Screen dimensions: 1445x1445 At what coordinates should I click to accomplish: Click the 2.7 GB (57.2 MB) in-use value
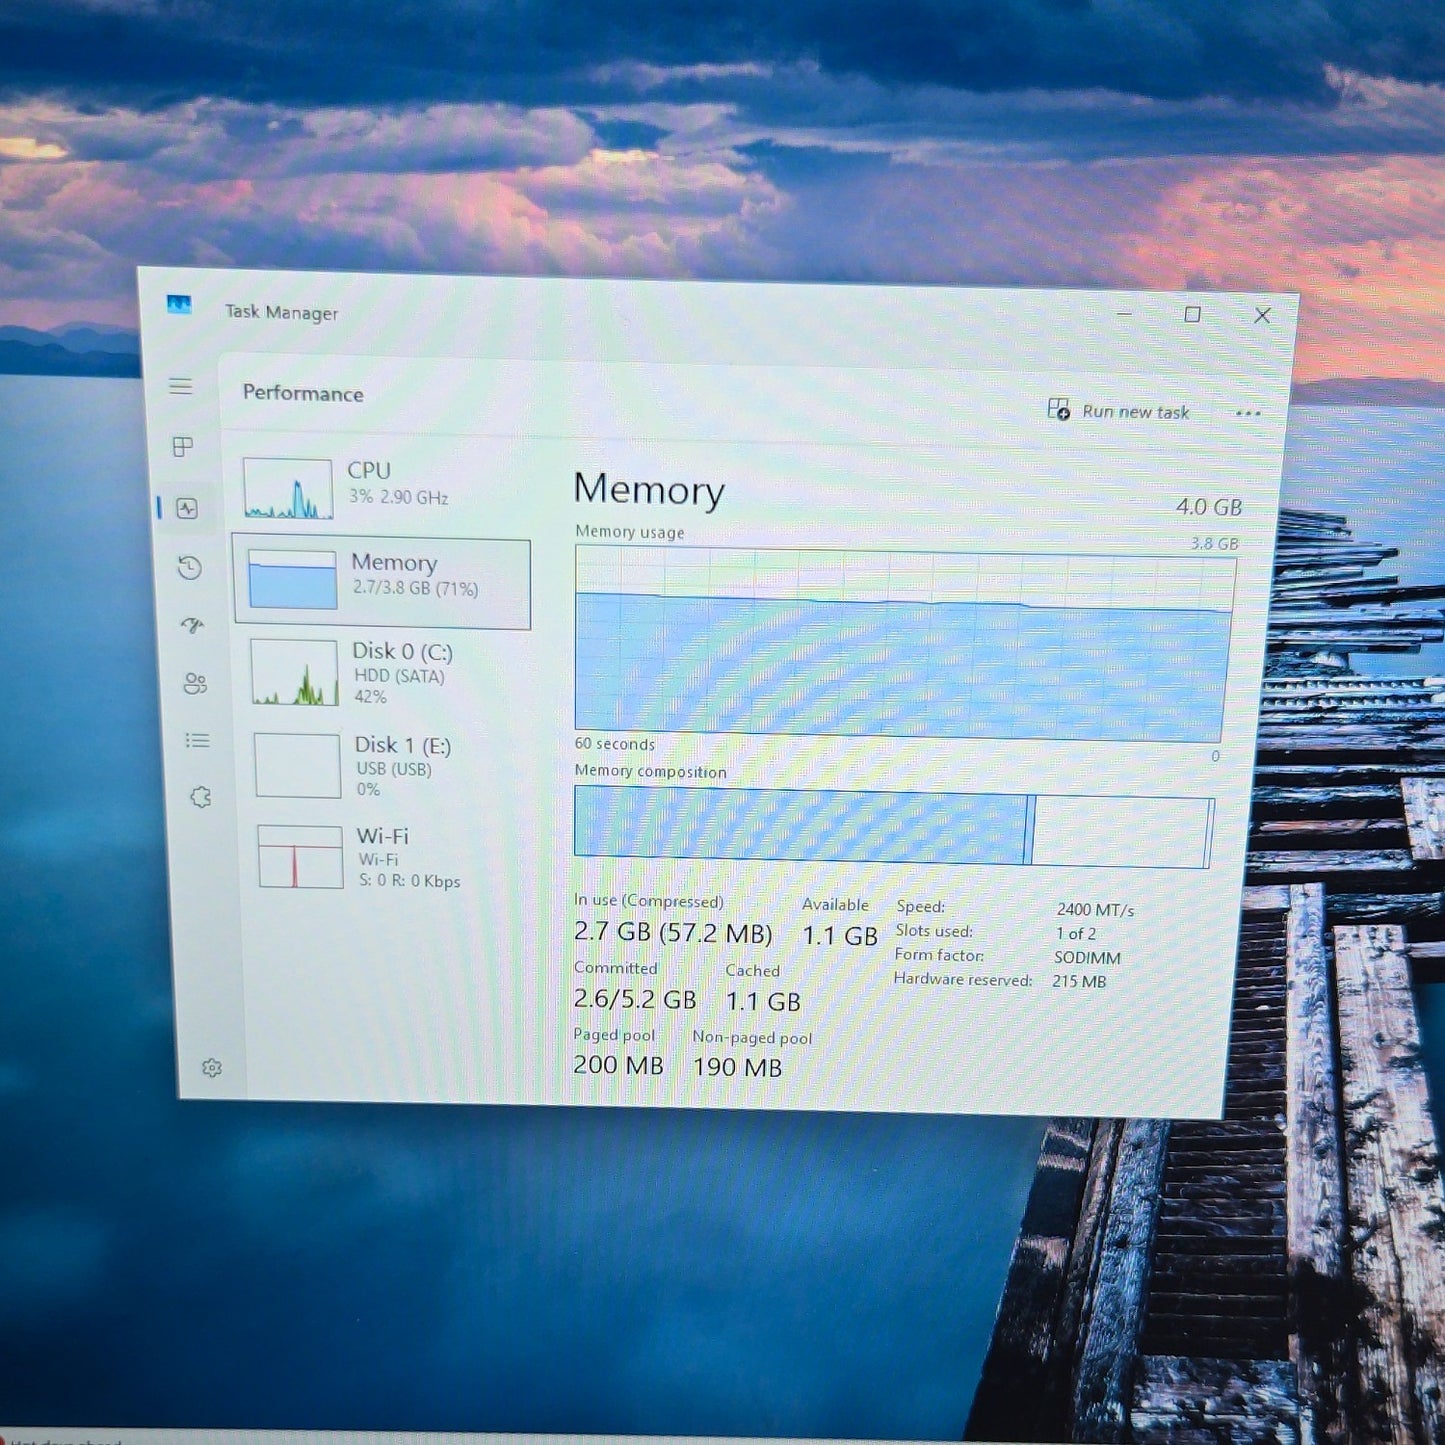tap(673, 933)
